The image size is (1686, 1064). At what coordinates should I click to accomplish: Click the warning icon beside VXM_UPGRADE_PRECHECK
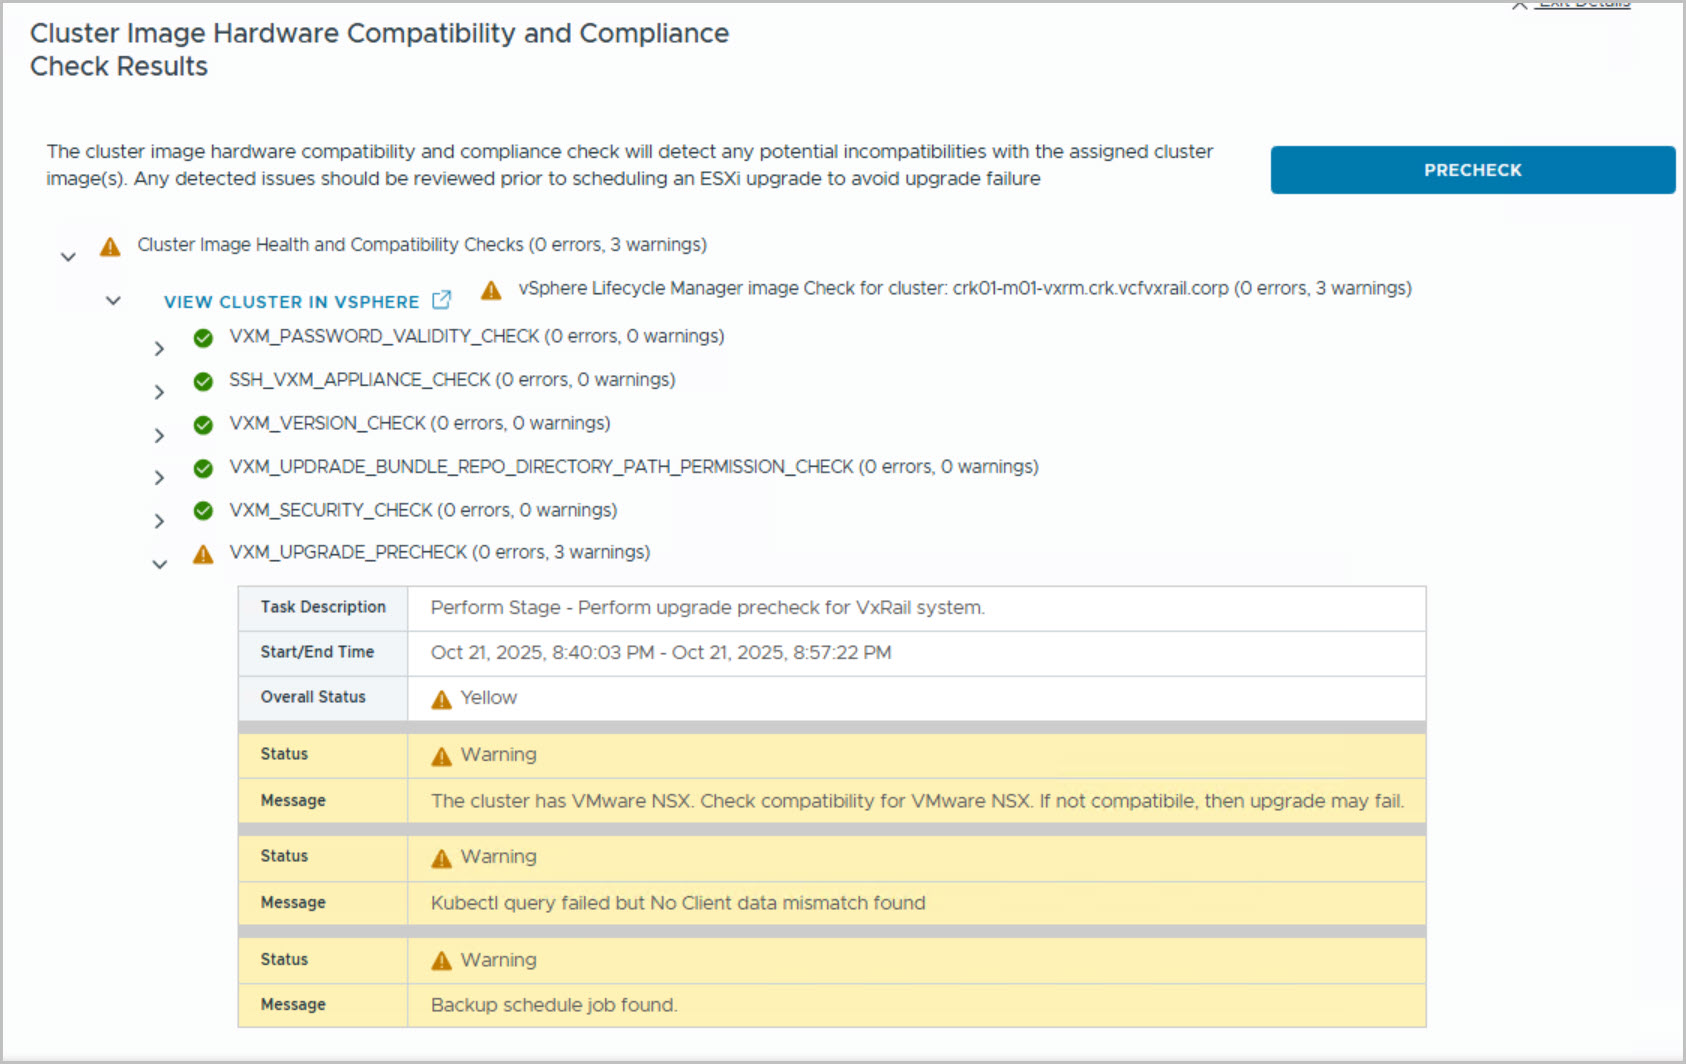[x=203, y=554]
